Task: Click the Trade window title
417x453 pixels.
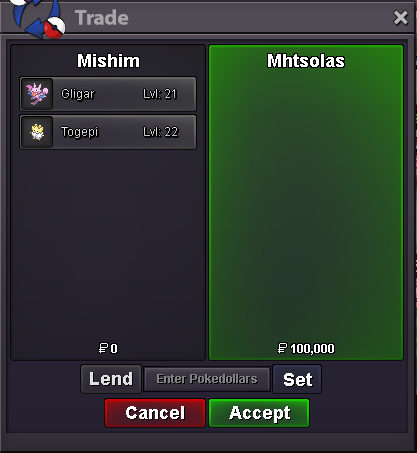Action: [x=102, y=18]
